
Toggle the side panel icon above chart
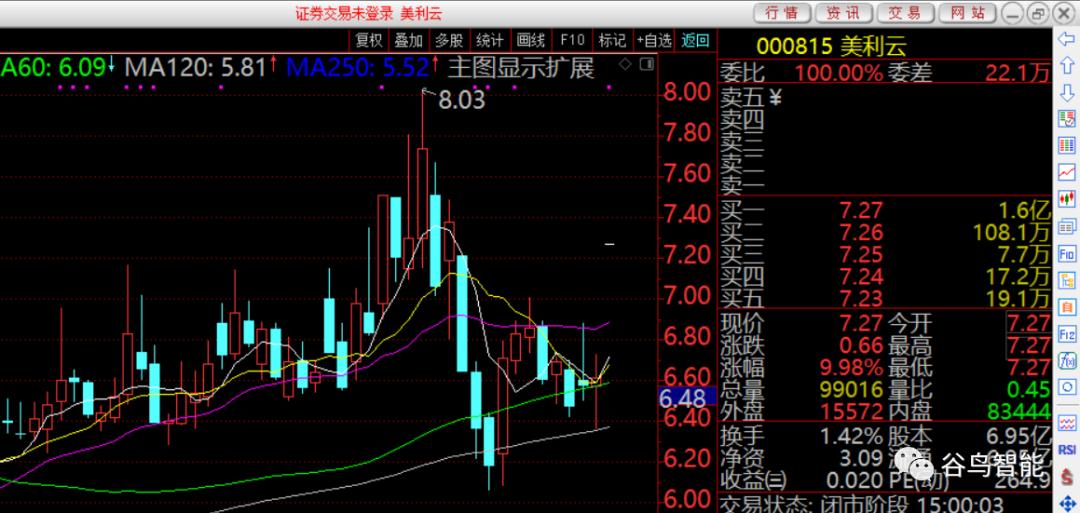(646, 65)
